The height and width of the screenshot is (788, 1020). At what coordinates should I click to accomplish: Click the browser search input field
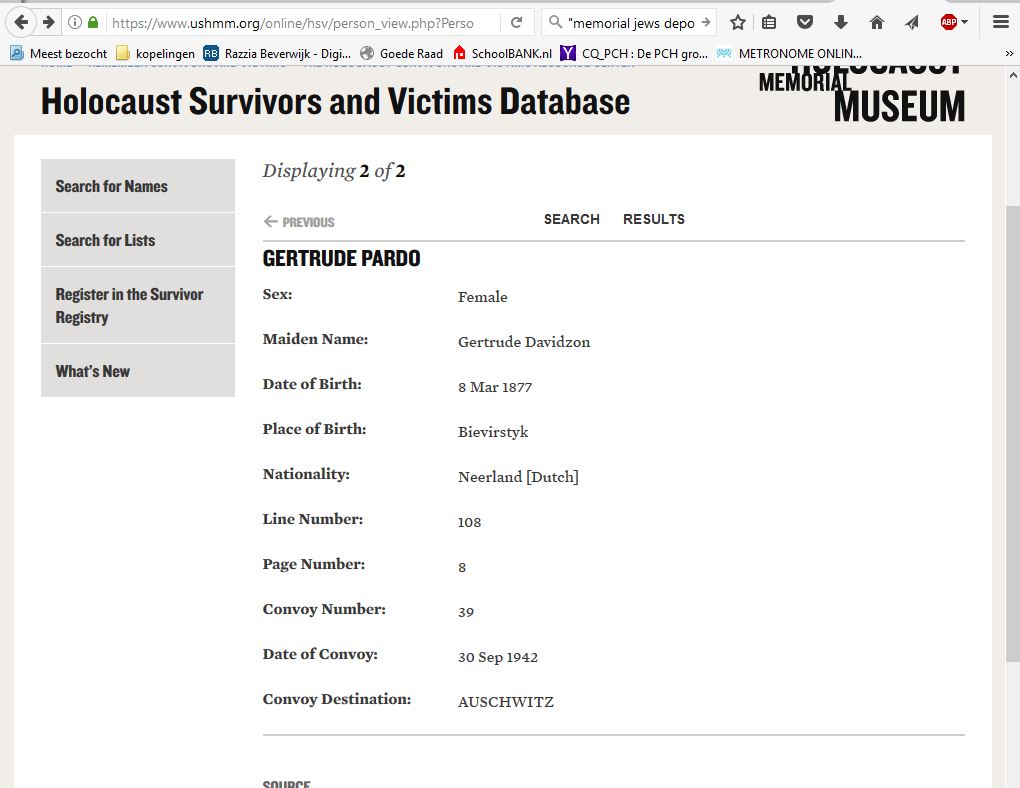click(631, 23)
